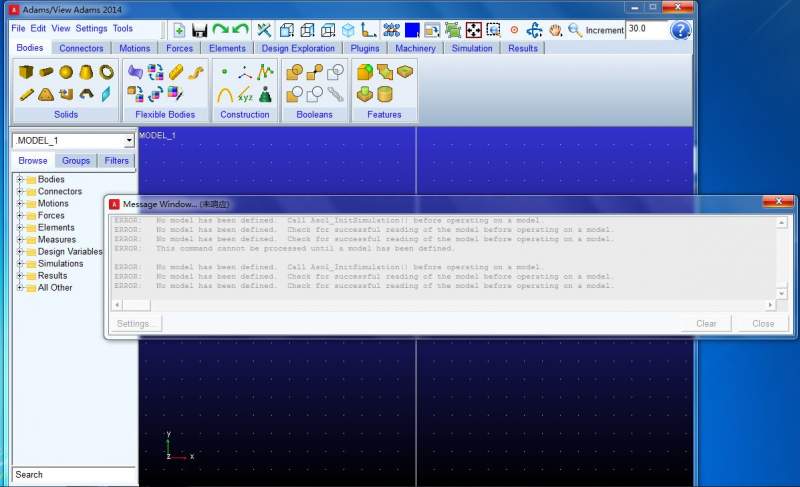Select the Fillet feature tool
The width and height of the screenshot is (800, 487).
[365, 72]
